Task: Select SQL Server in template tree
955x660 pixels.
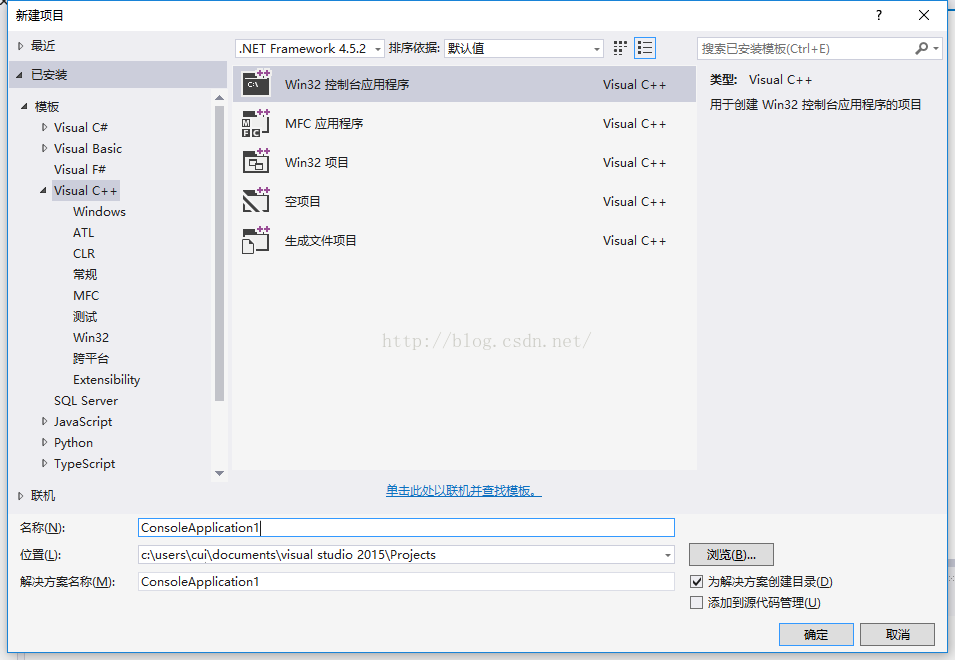Action: pyautogui.click(x=86, y=401)
